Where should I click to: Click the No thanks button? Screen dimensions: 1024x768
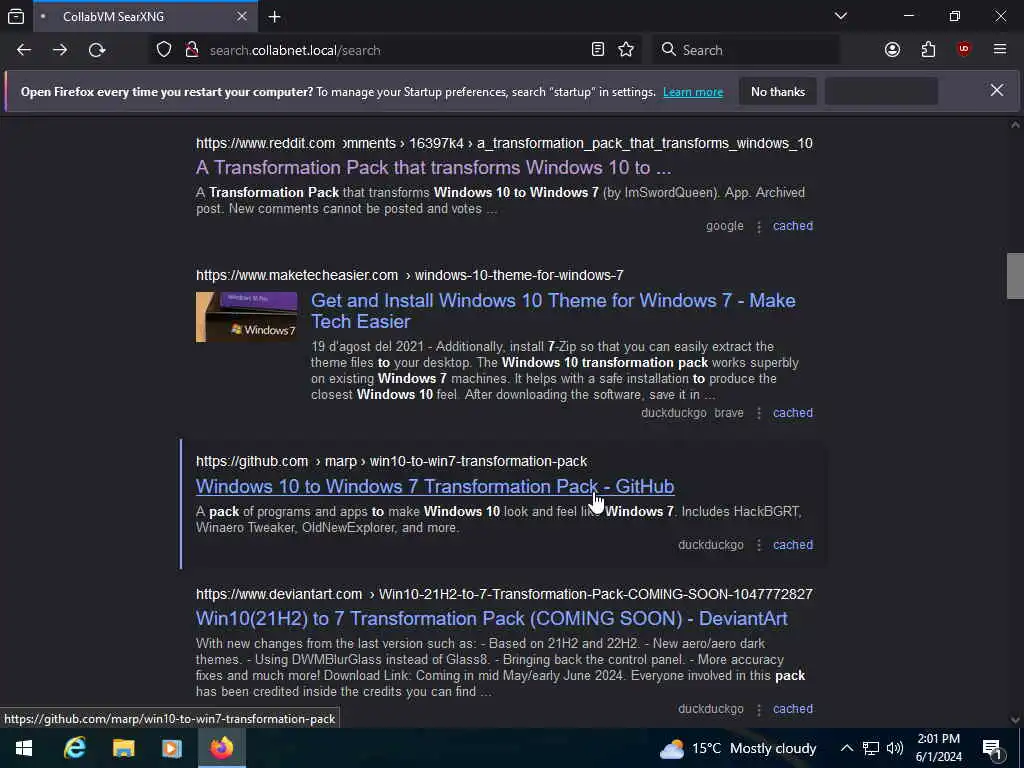pyautogui.click(x=778, y=91)
